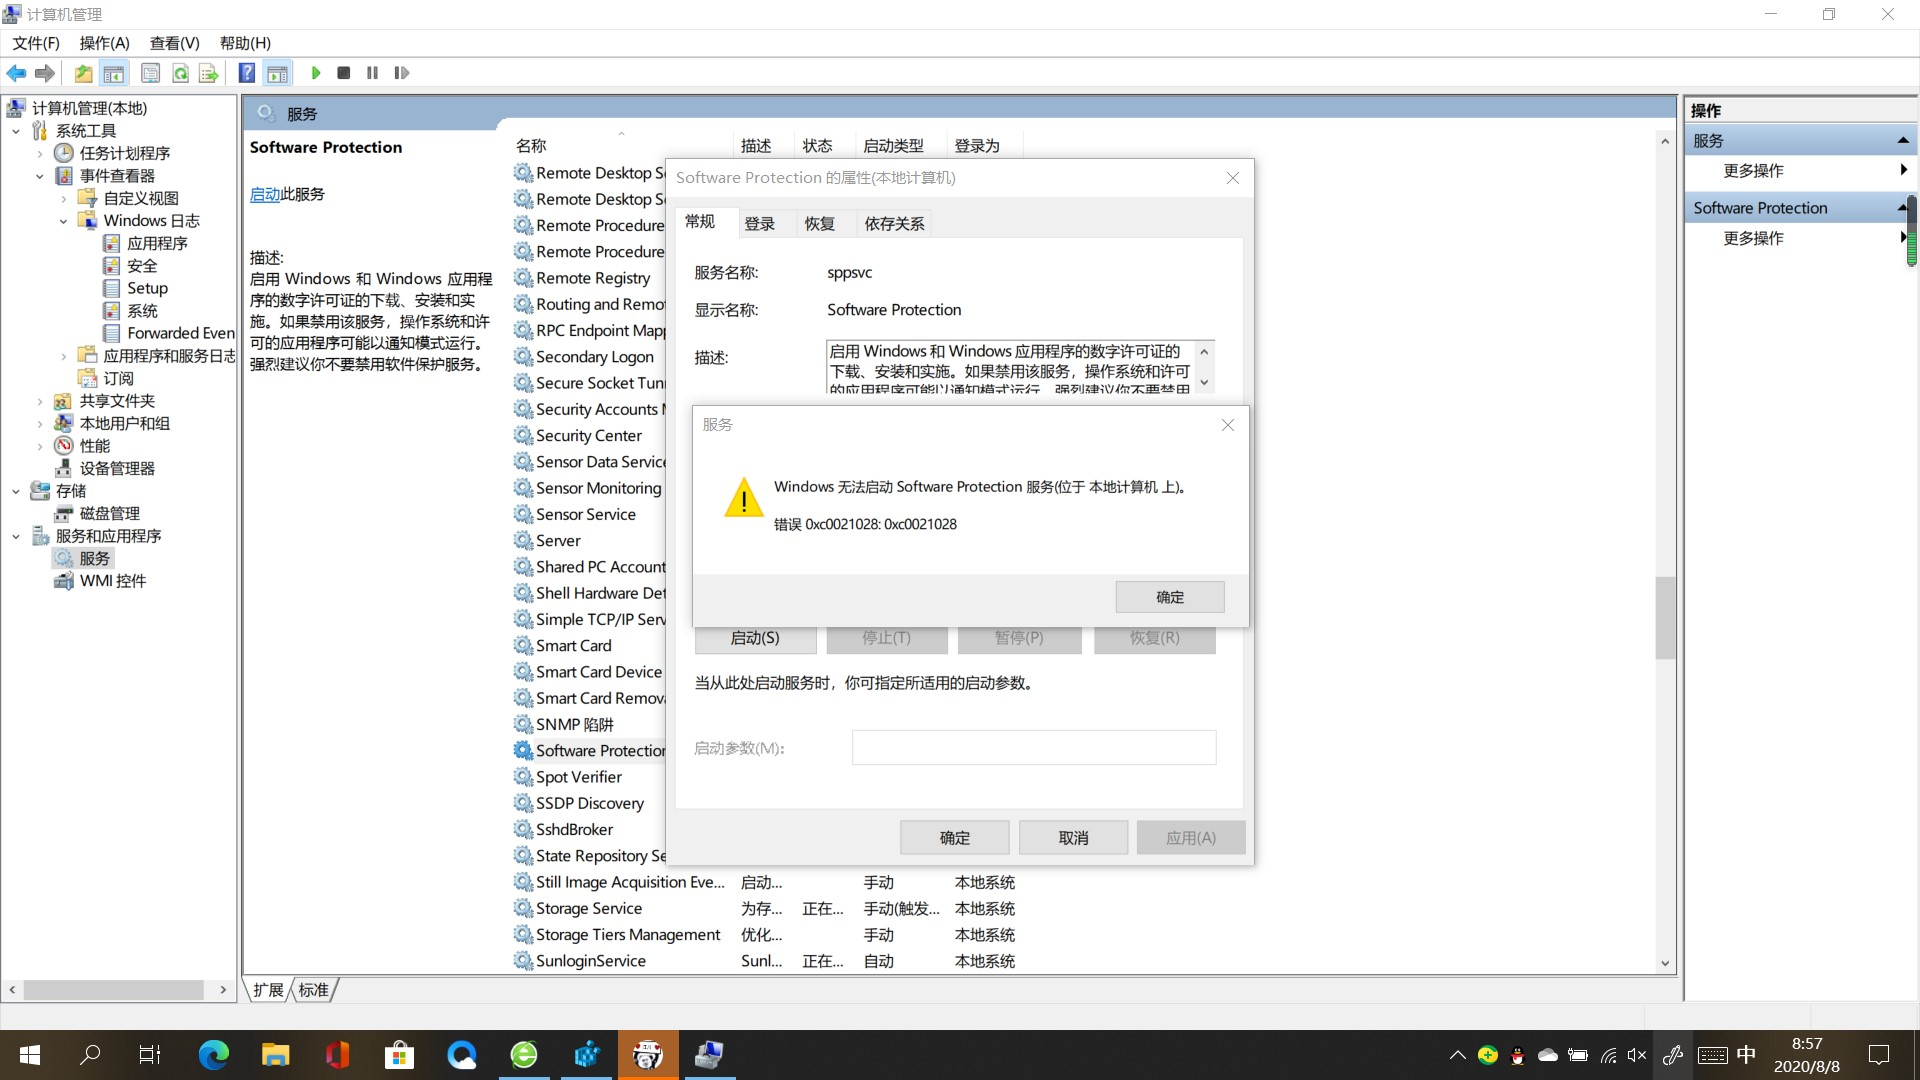This screenshot has width=1920, height=1080.
Task: Click taskbar clock showing 8:57
Action: tap(1806, 1055)
